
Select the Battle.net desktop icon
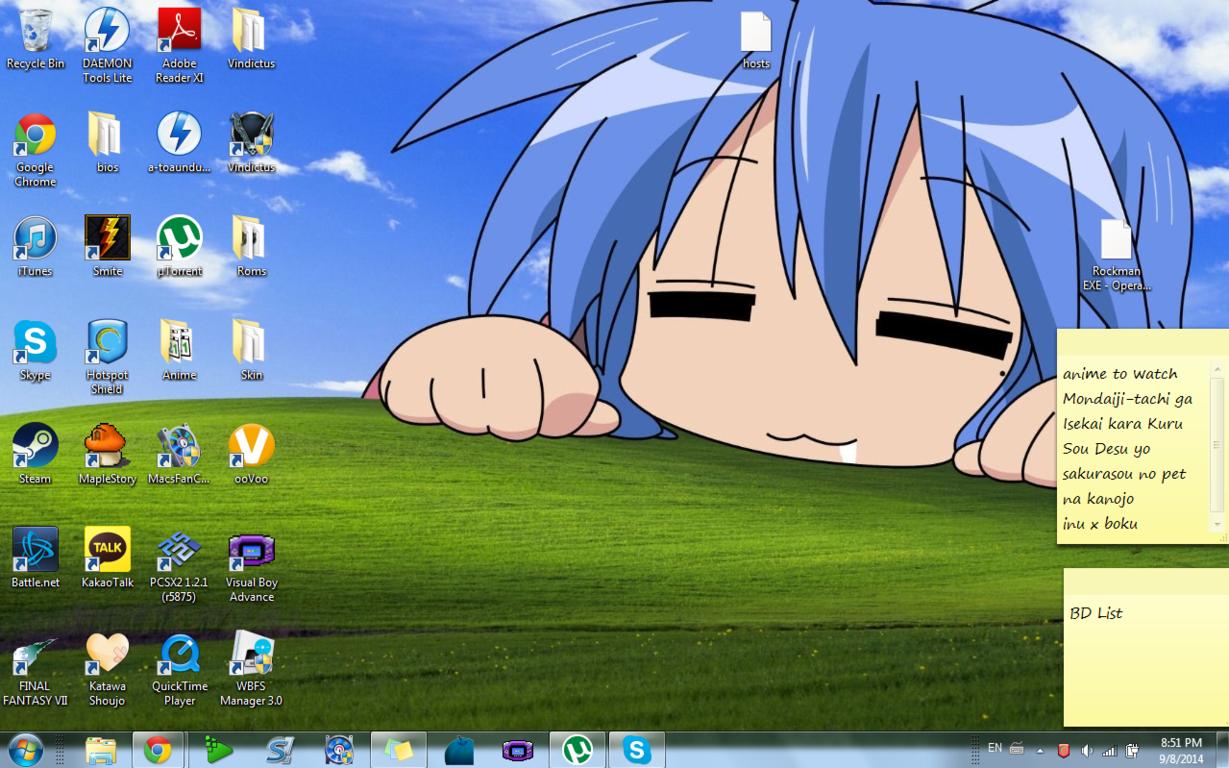click(x=35, y=551)
